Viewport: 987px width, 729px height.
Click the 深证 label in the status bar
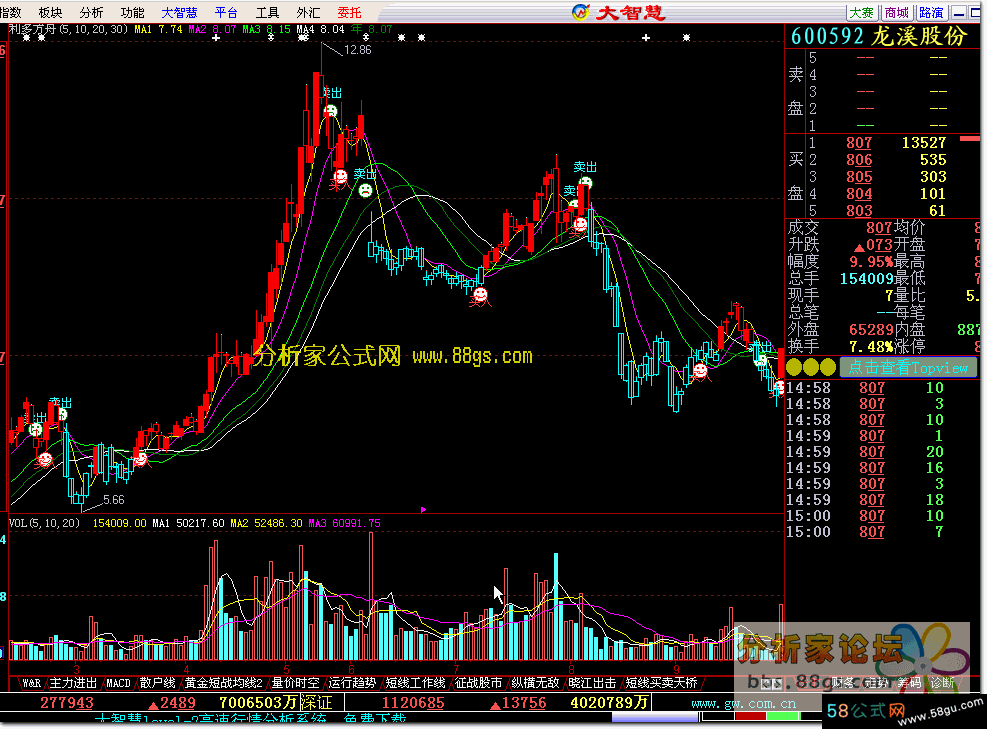315,703
